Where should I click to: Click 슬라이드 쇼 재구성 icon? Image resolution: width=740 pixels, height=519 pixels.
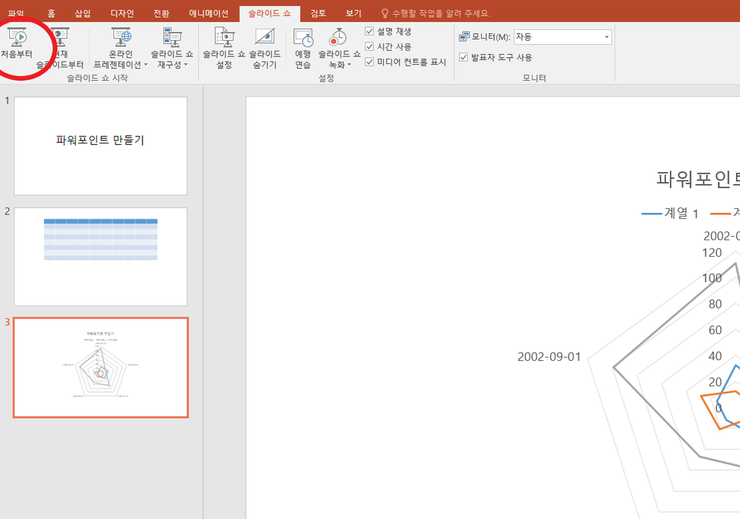172,37
